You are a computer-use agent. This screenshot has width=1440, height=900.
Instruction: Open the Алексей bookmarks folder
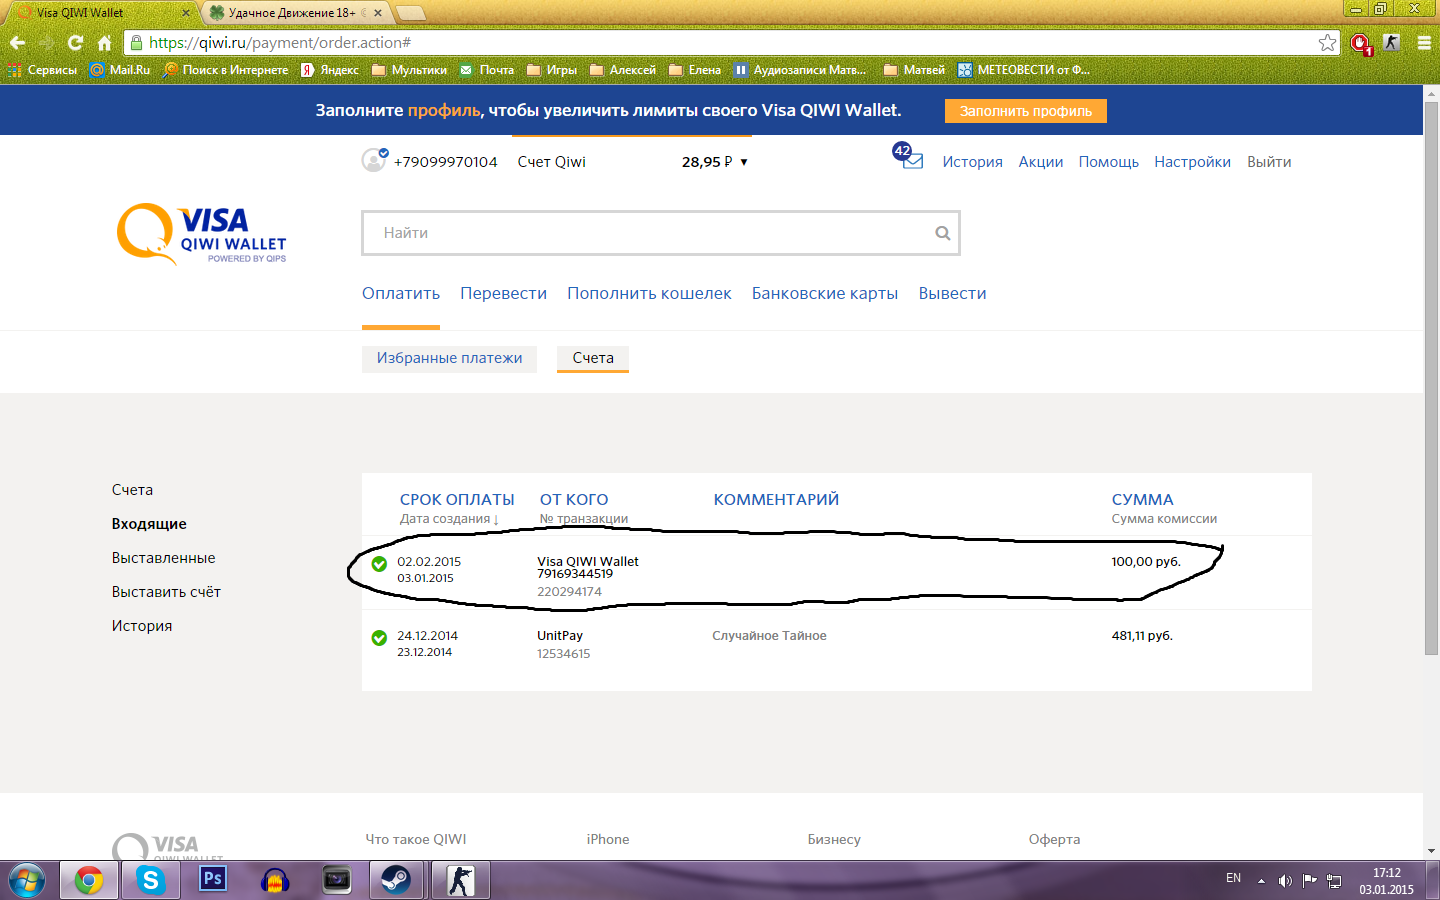click(623, 70)
